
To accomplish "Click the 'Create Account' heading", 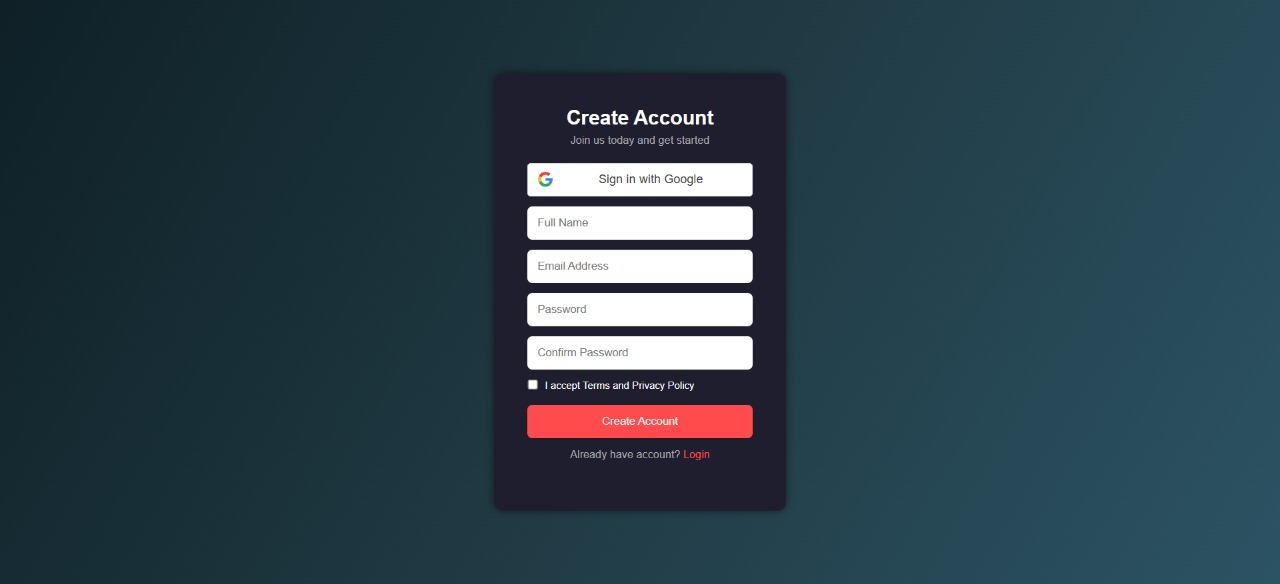I will tap(640, 118).
